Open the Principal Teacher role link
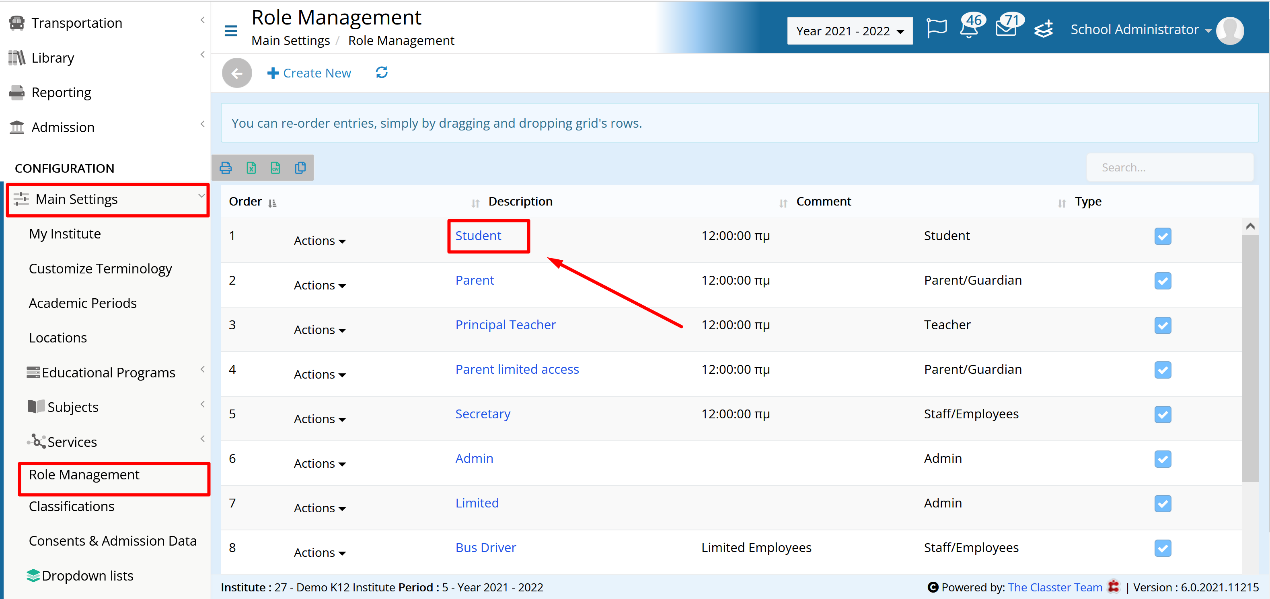The height and width of the screenshot is (599, 1270). 506,325
